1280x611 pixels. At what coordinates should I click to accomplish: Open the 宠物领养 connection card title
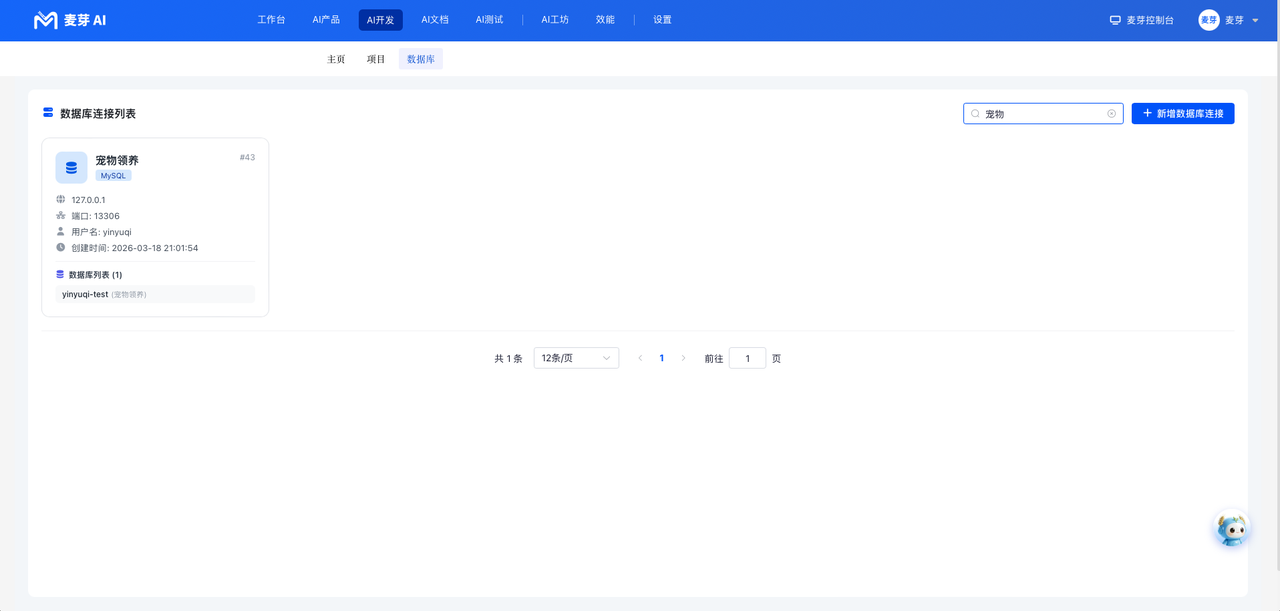coord(117,160)
